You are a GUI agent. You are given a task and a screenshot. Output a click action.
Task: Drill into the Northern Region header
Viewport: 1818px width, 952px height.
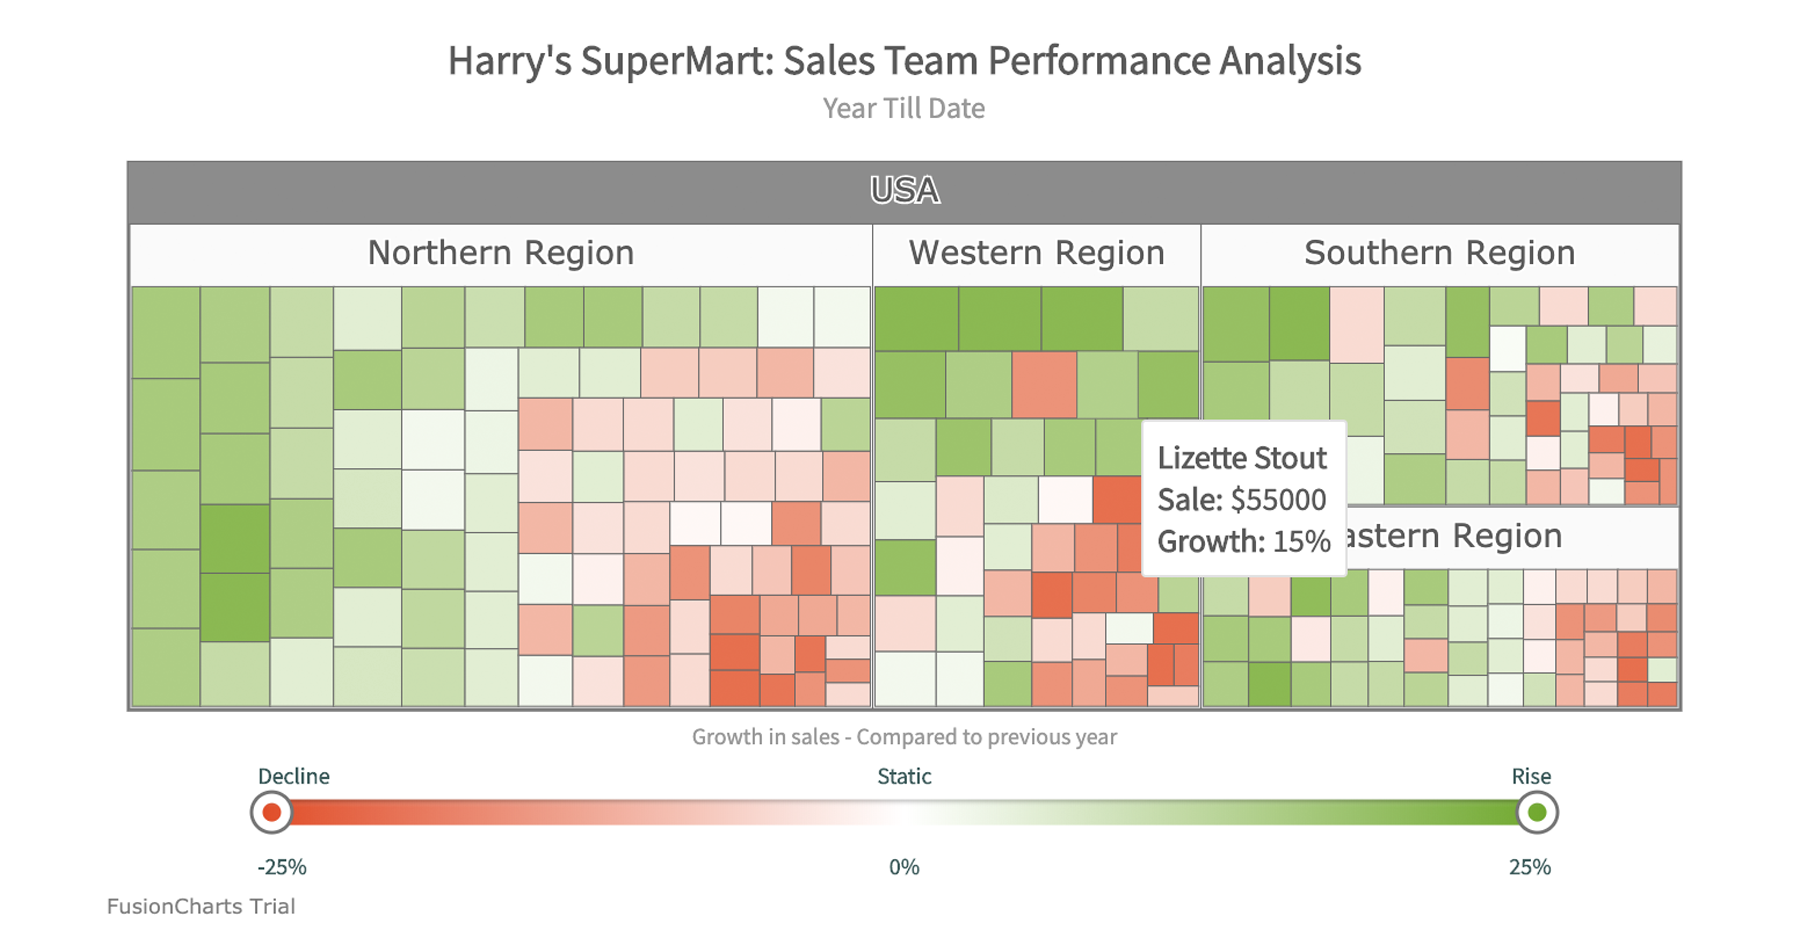click(x=500, y=254)
